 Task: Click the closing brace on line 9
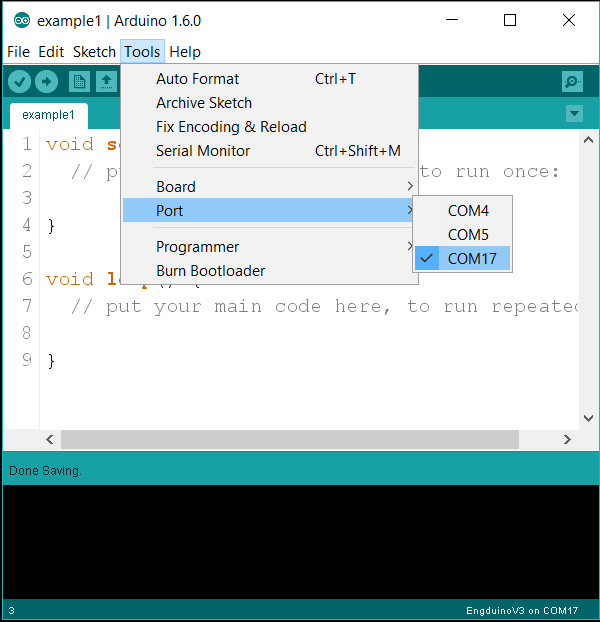point(51,361)
